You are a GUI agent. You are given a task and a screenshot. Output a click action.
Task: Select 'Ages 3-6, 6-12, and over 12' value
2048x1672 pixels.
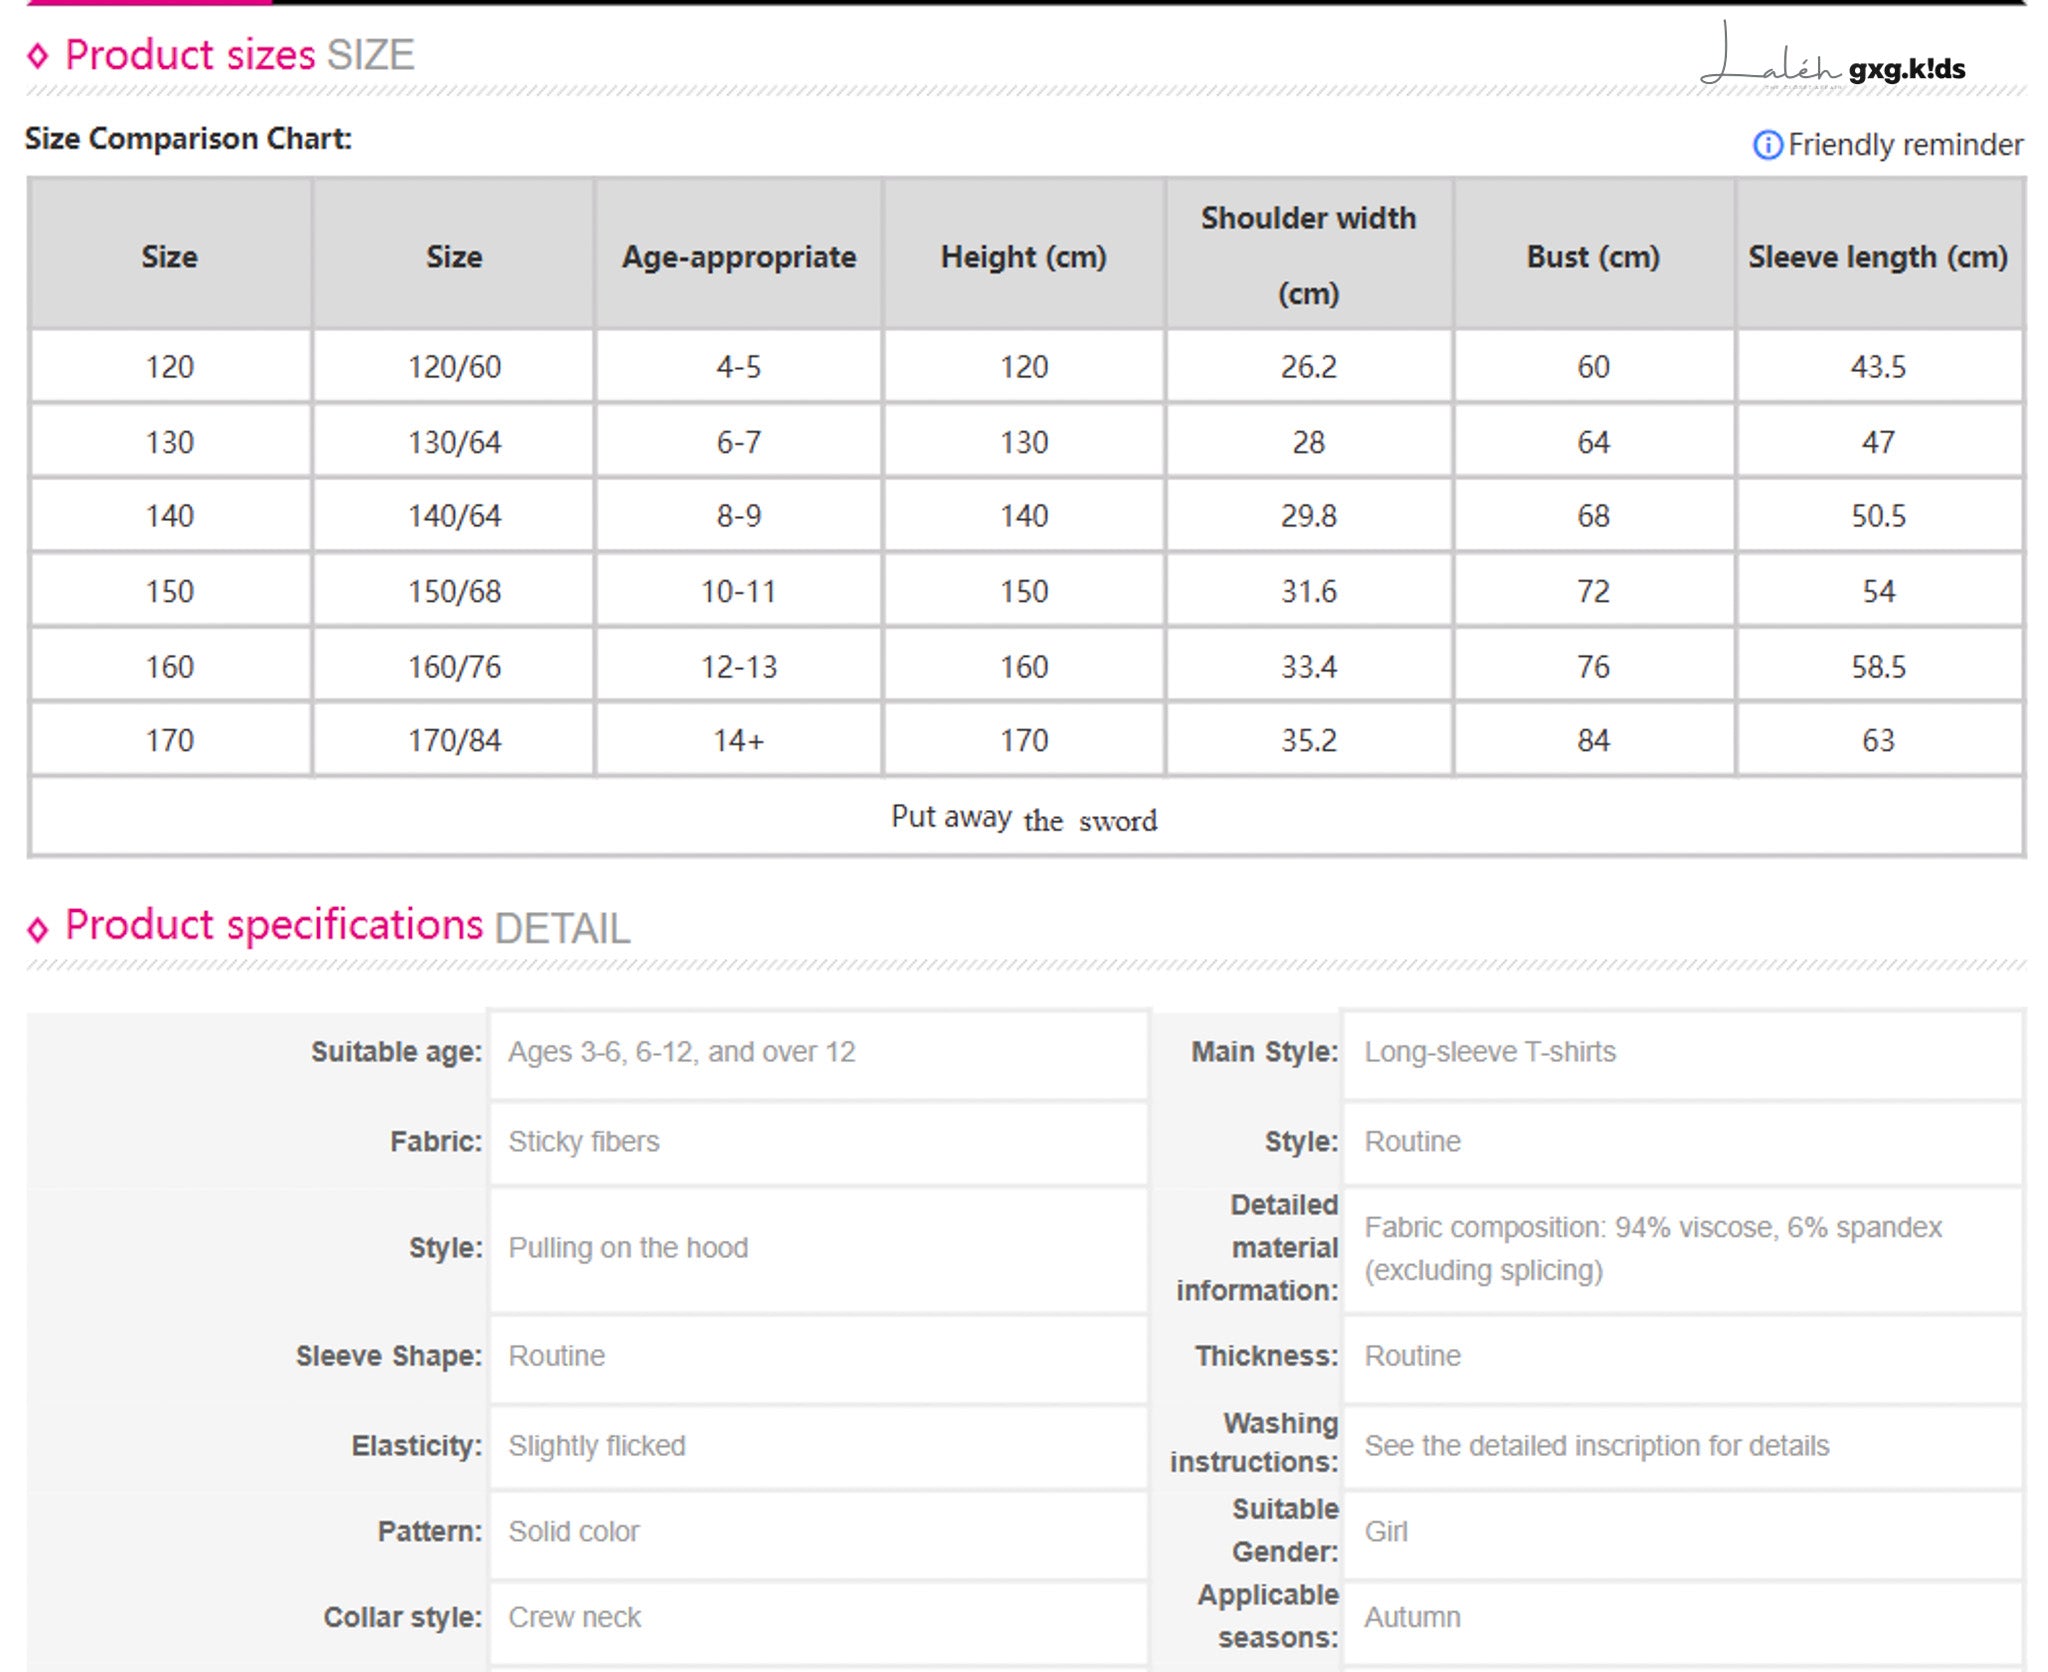[682, 1052]
